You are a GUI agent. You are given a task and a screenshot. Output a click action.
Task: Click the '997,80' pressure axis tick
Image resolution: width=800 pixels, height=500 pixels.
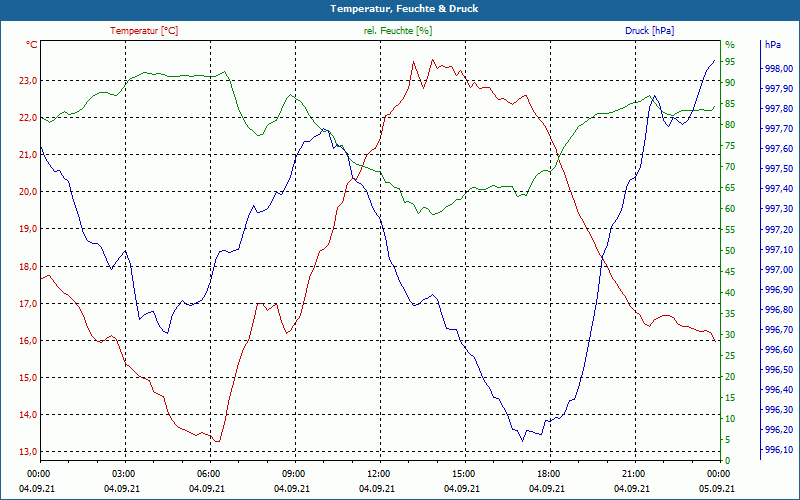pos(780,109)
